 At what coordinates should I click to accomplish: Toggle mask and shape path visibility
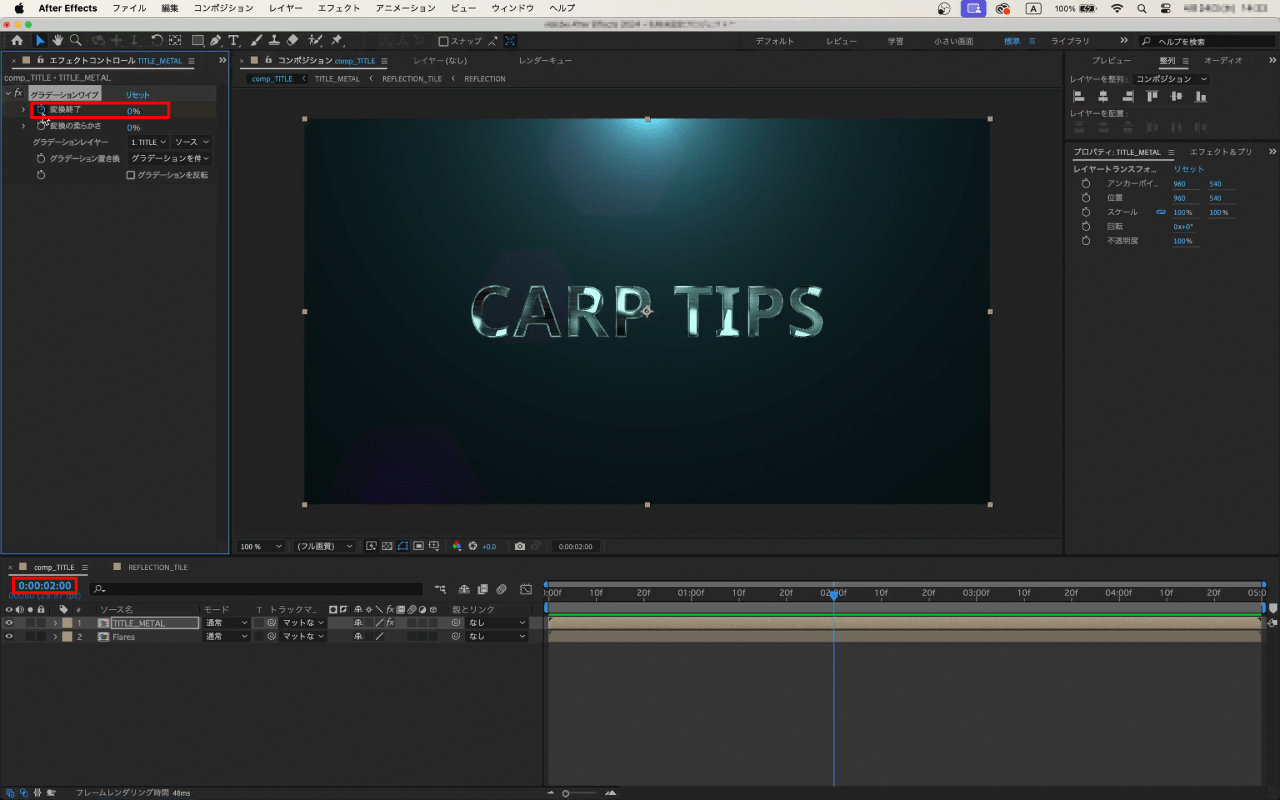(403, 546)
